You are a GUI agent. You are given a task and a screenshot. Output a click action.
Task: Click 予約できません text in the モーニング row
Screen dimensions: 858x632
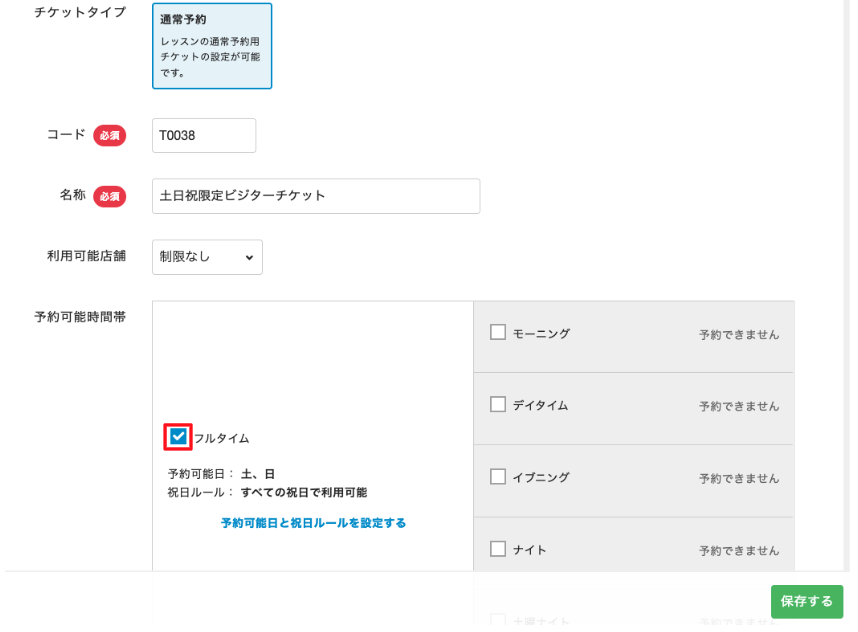point(739,335)
